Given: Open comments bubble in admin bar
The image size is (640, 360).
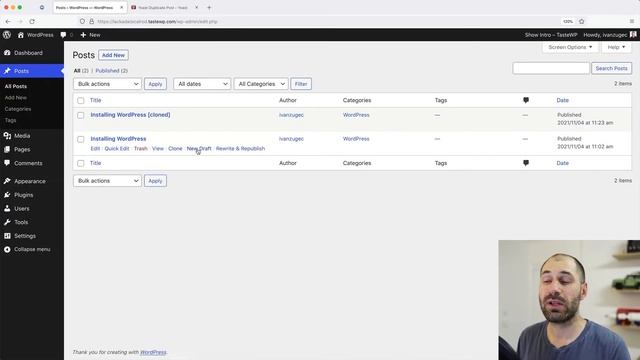Looking at the screenshot, I should click(x=63, y=35).
